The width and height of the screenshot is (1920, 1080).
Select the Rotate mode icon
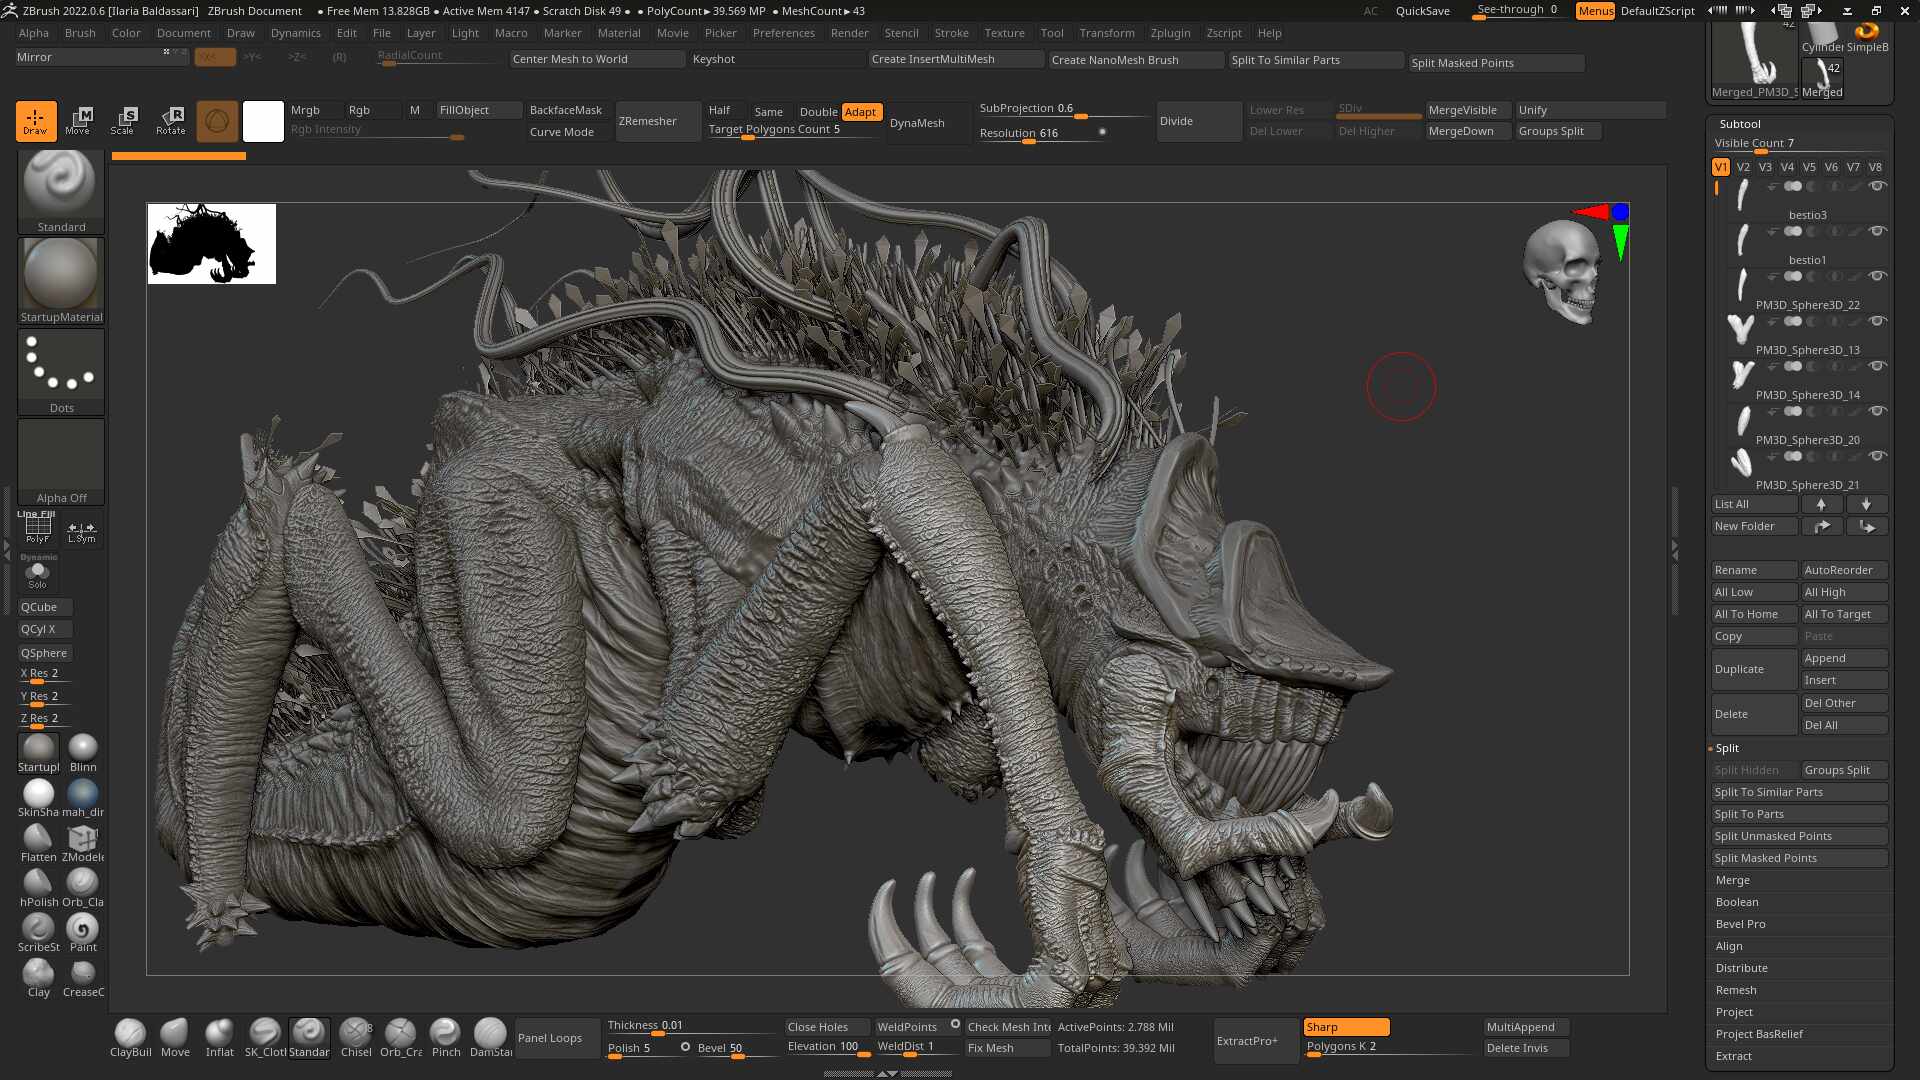[x=170, y=120]
